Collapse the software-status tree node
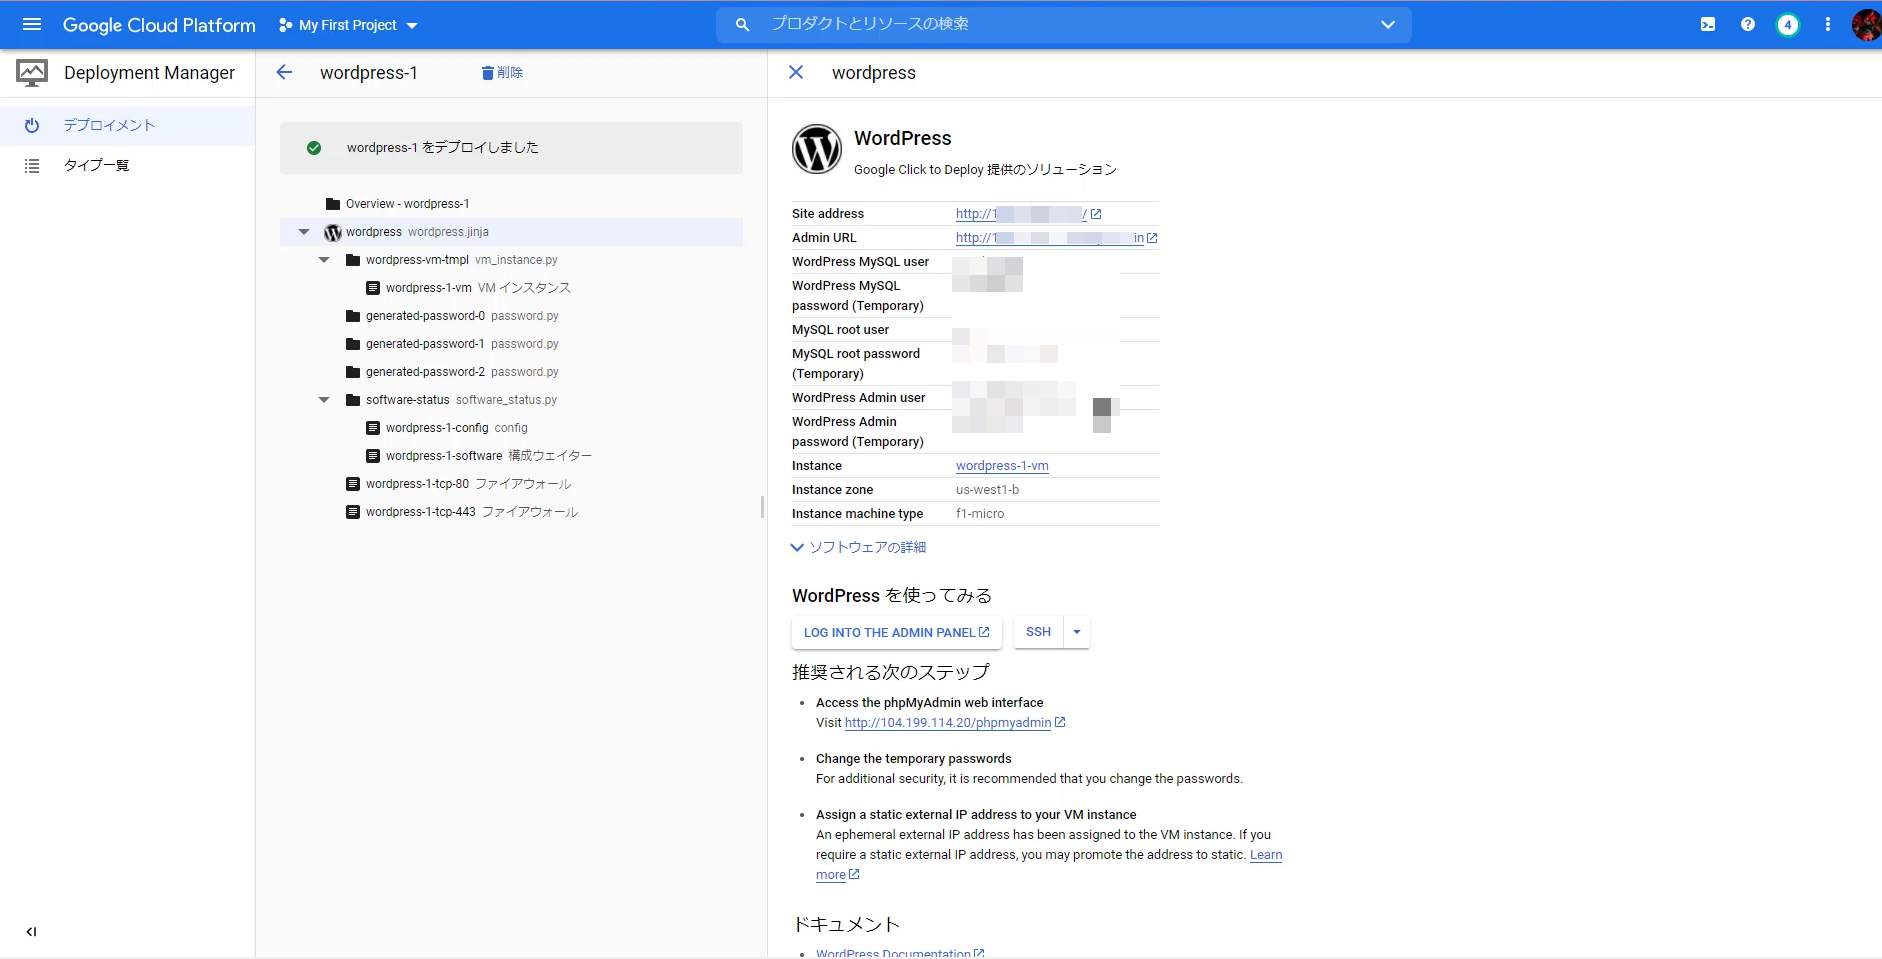 pyautogui.click(x=324, y=400)
